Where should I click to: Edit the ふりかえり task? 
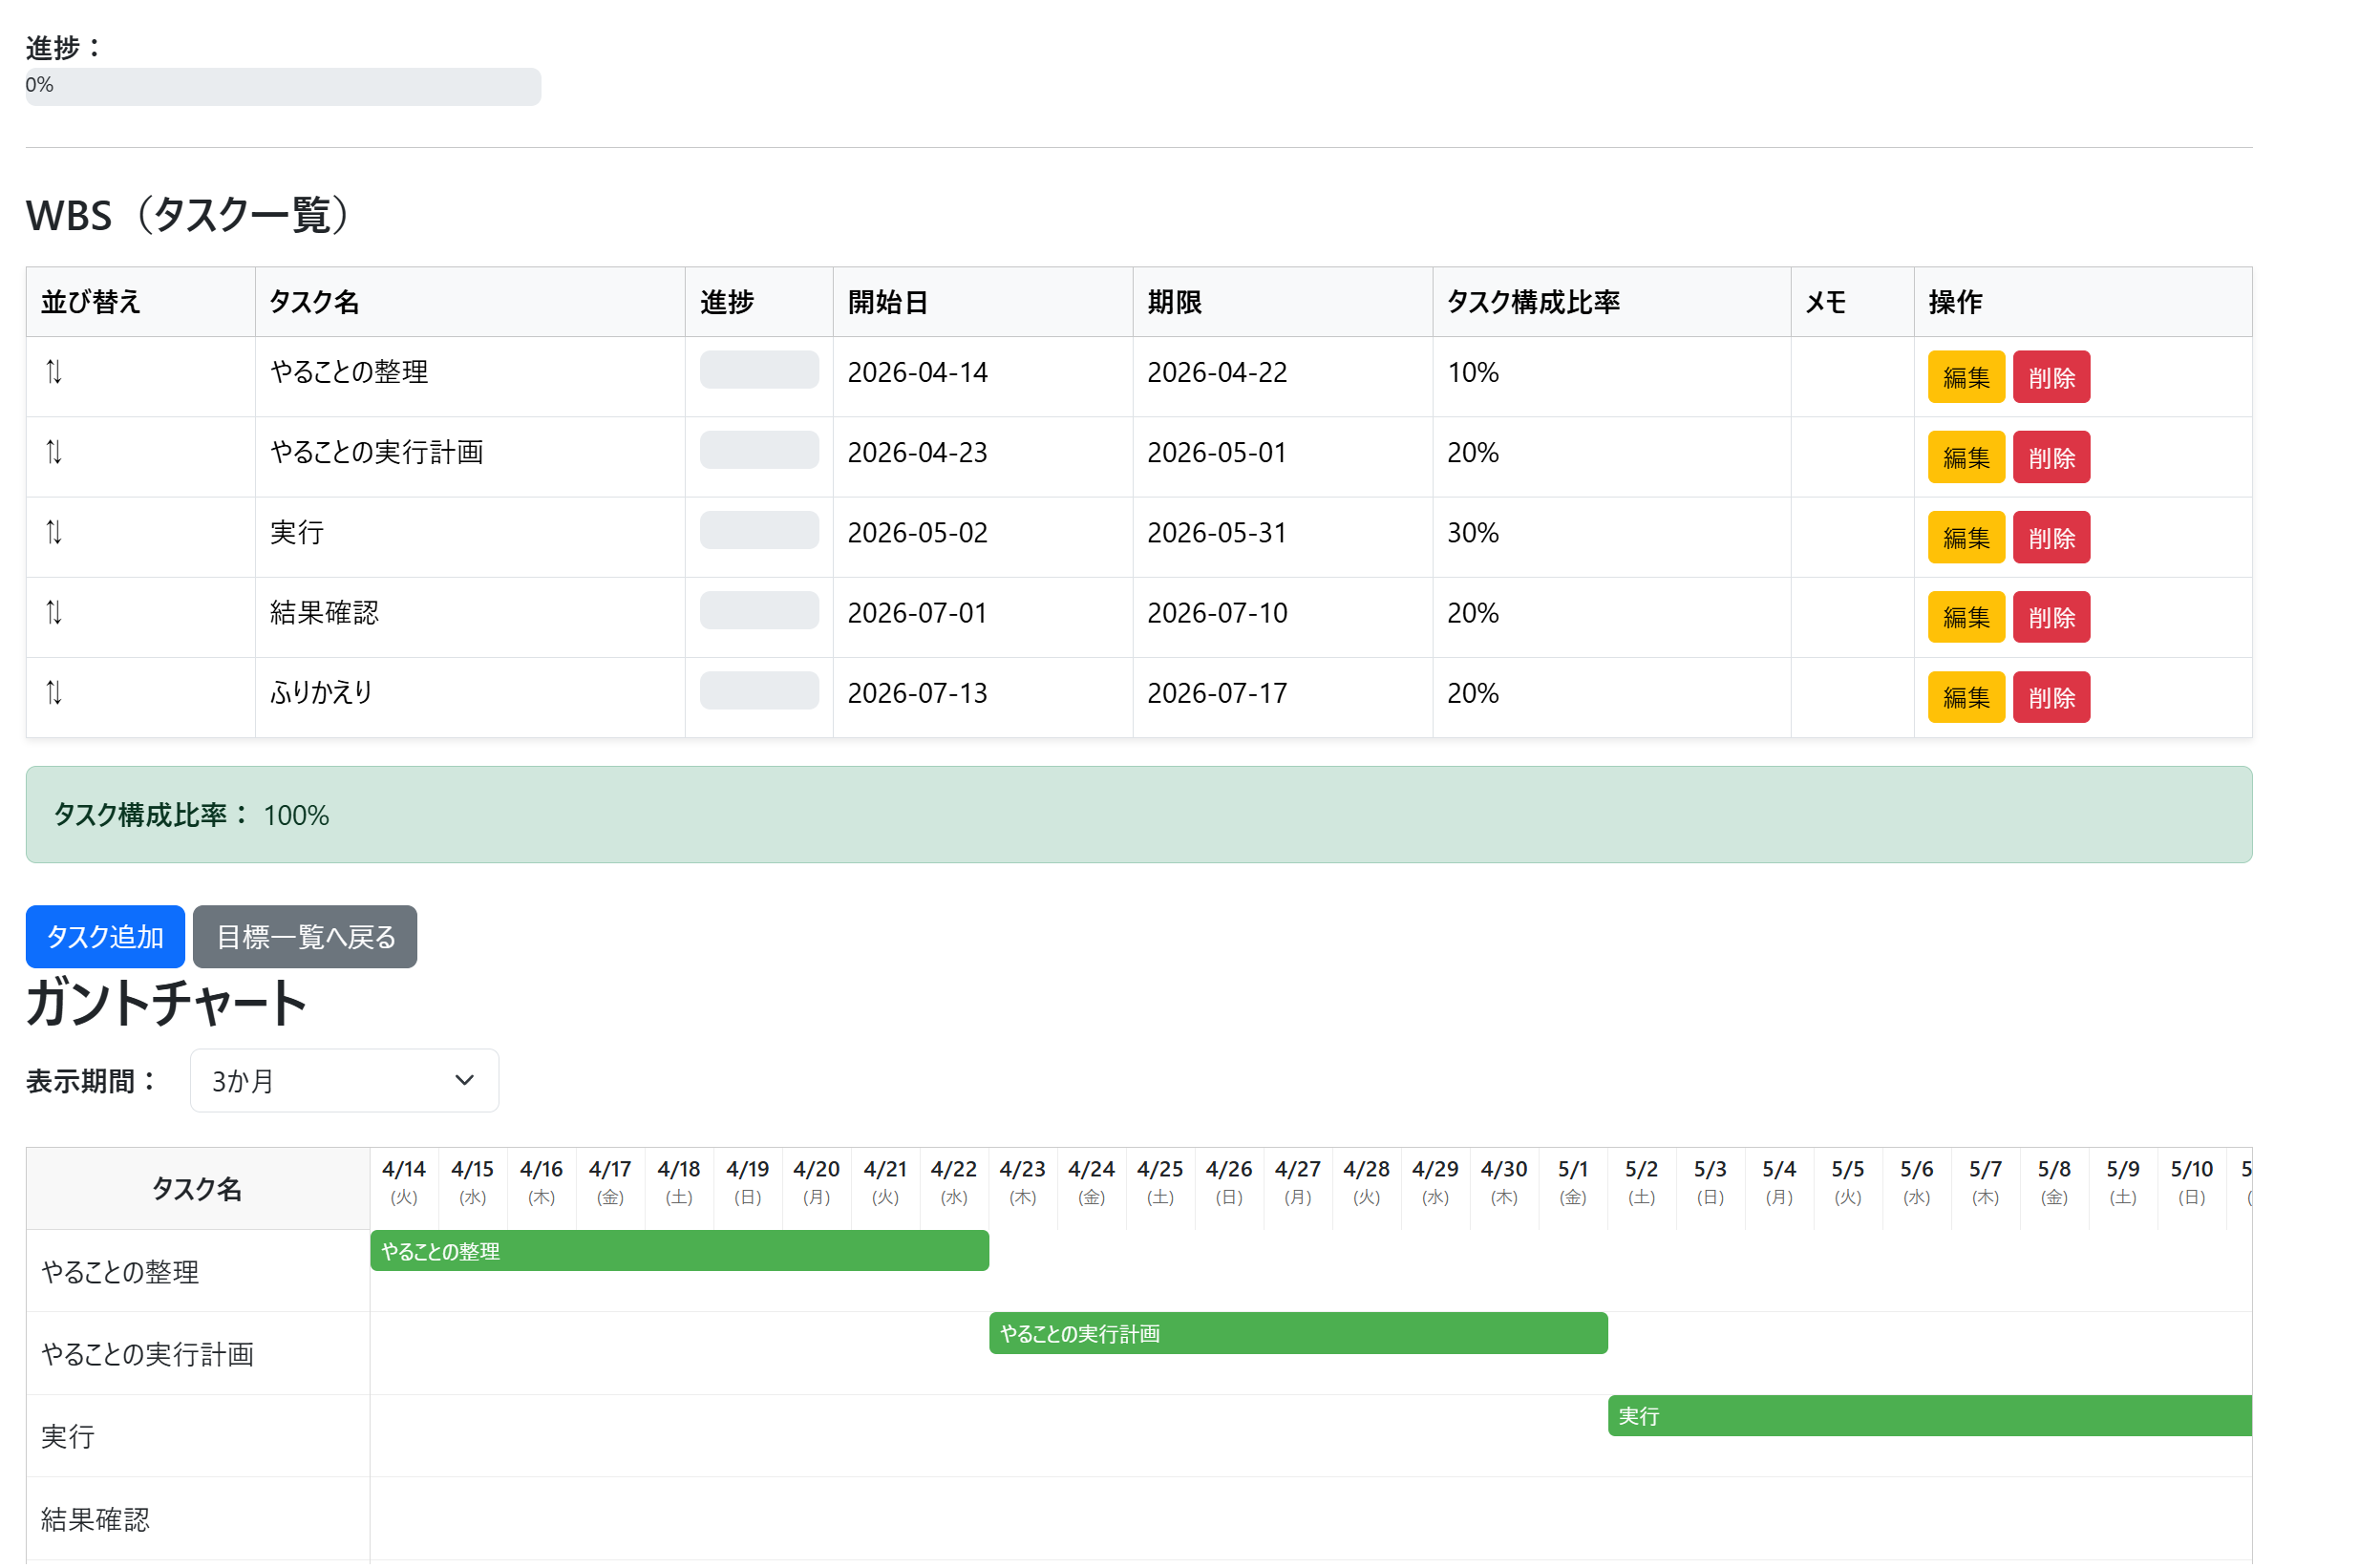tap(1965, 697)
